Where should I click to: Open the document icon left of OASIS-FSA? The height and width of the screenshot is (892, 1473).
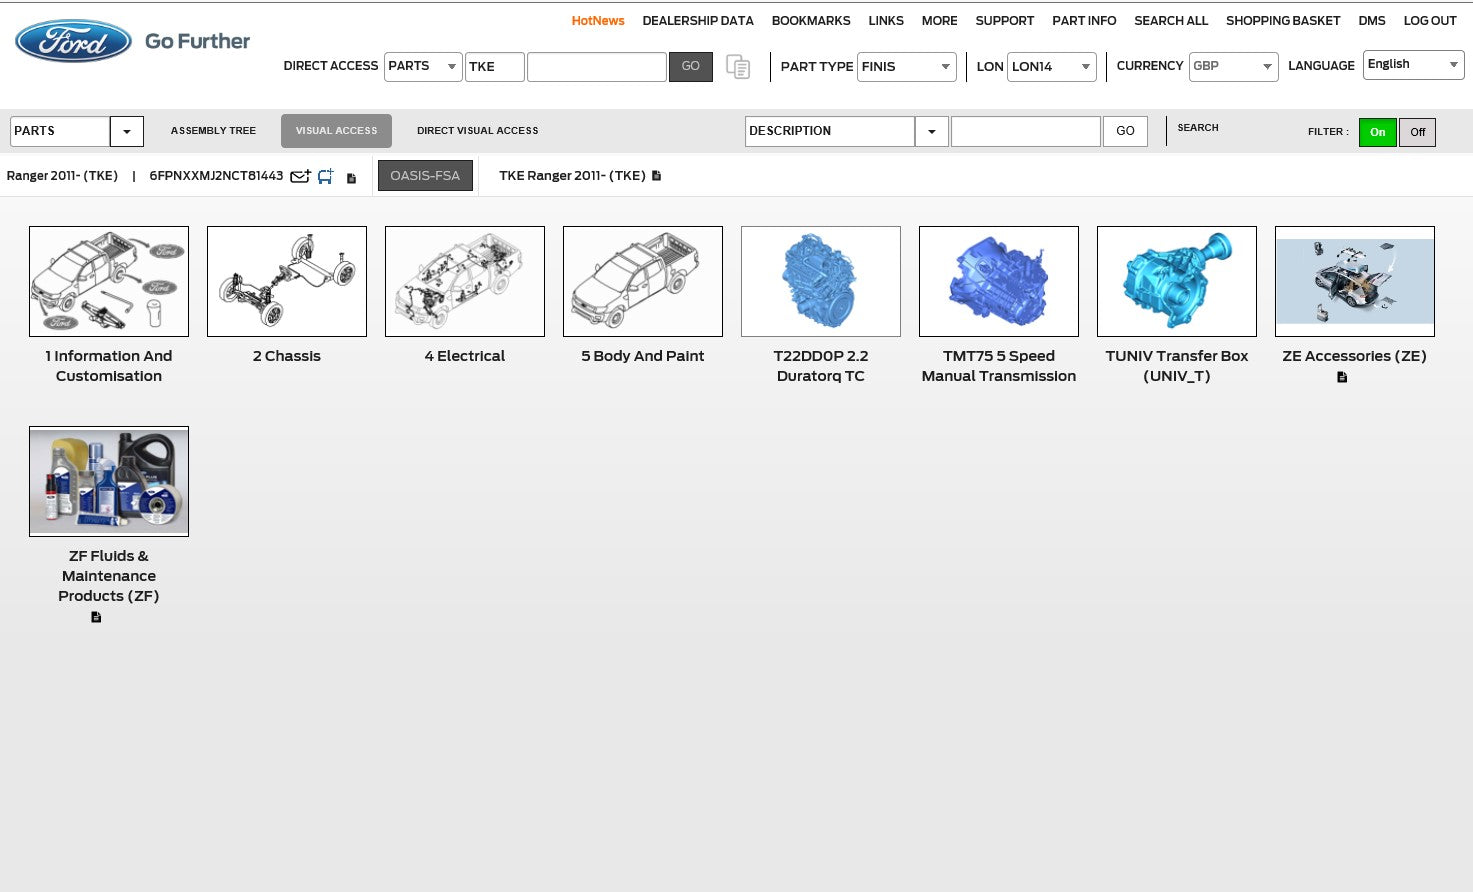point(351,178)
